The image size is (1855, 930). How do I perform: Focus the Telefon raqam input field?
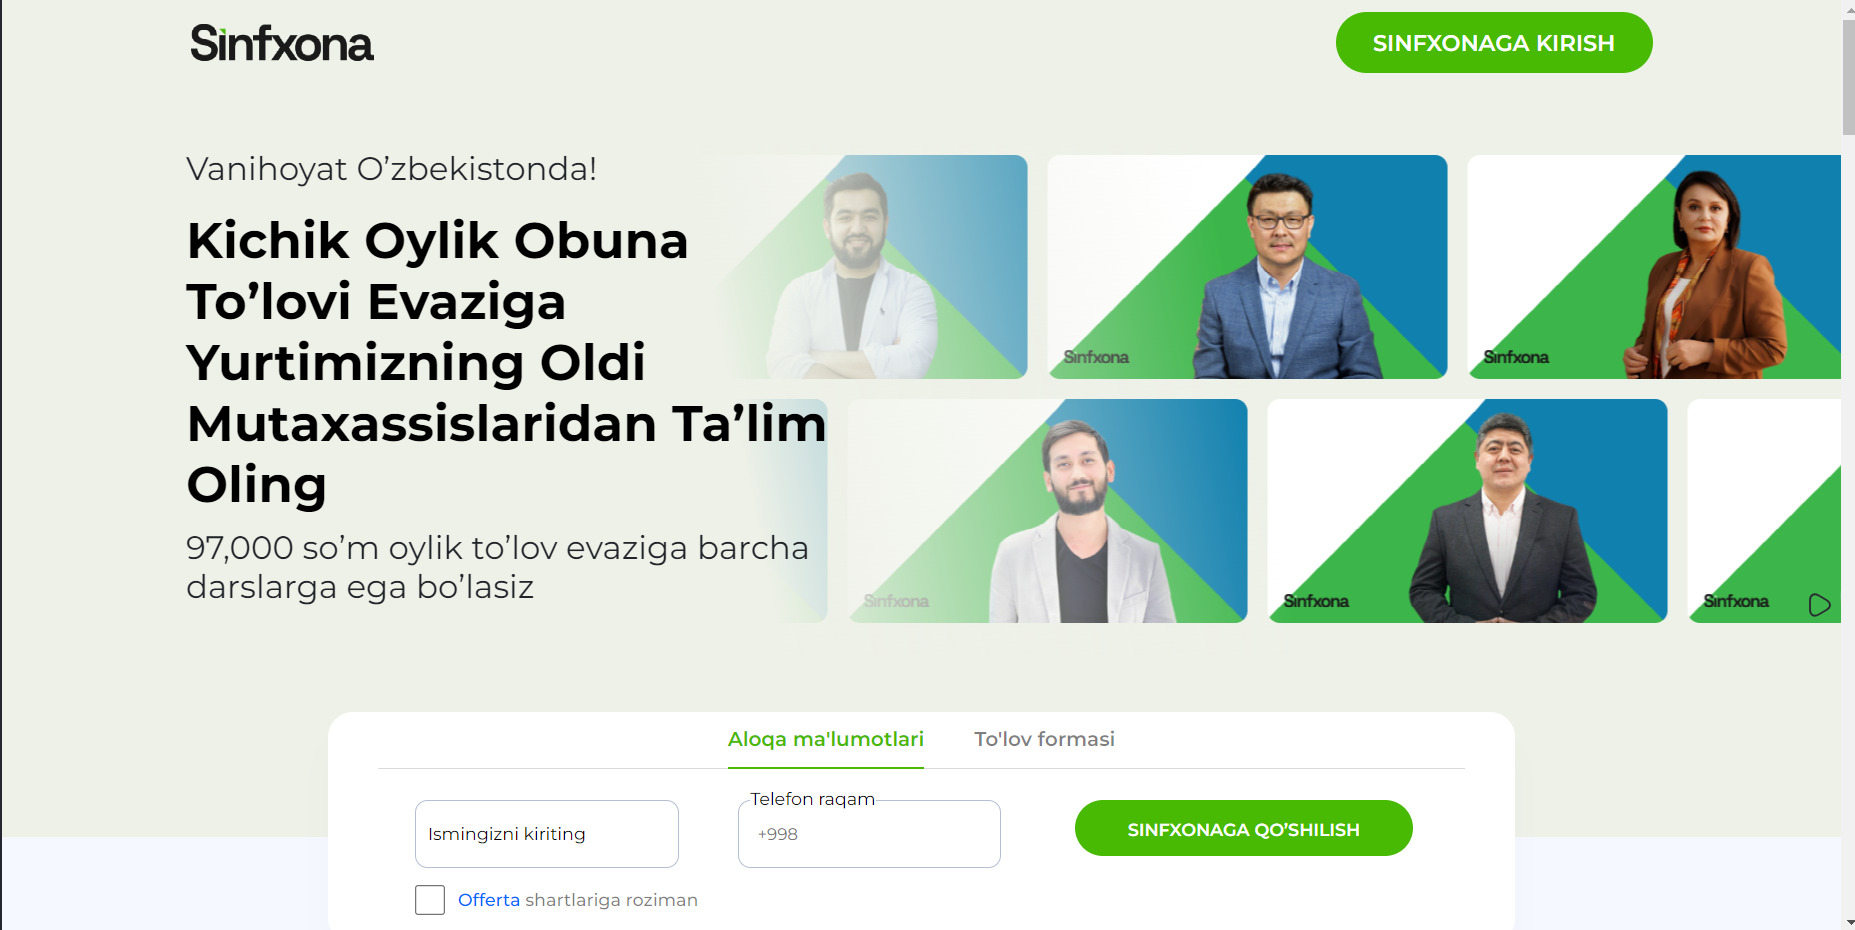click(869, 834)
